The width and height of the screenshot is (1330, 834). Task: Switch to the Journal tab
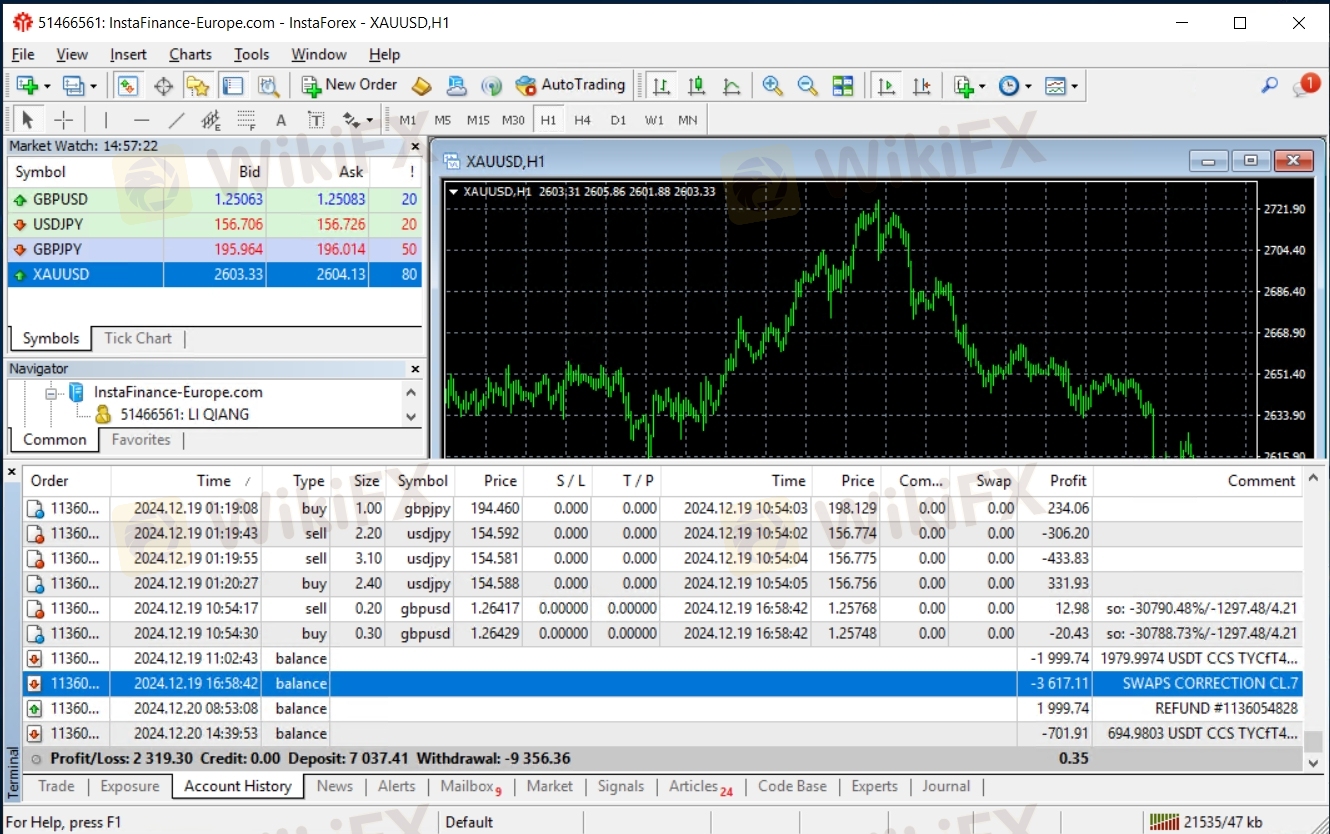[x=946, y=786]
